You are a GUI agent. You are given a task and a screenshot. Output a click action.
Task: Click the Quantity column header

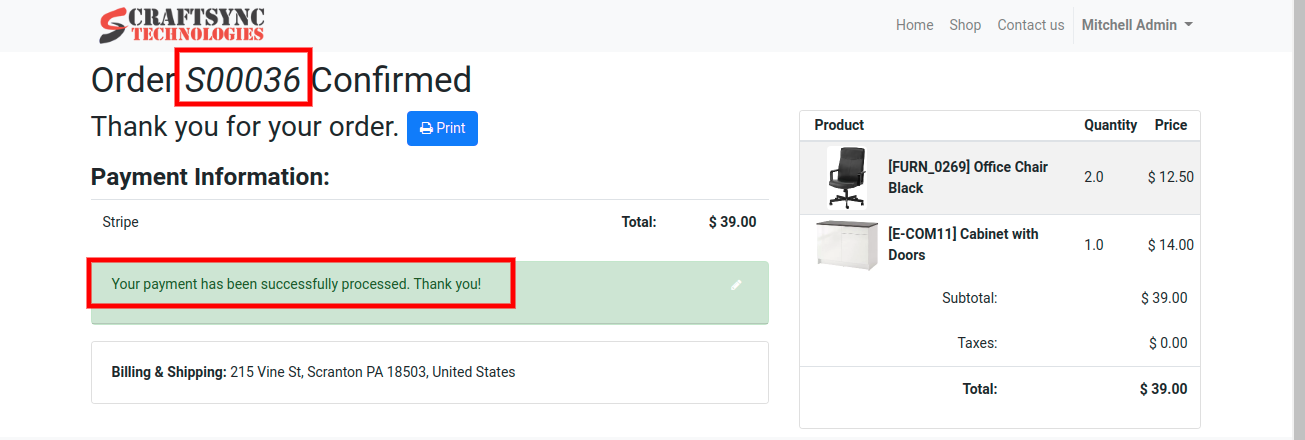pyautogui.click(x=1110, y=125)
